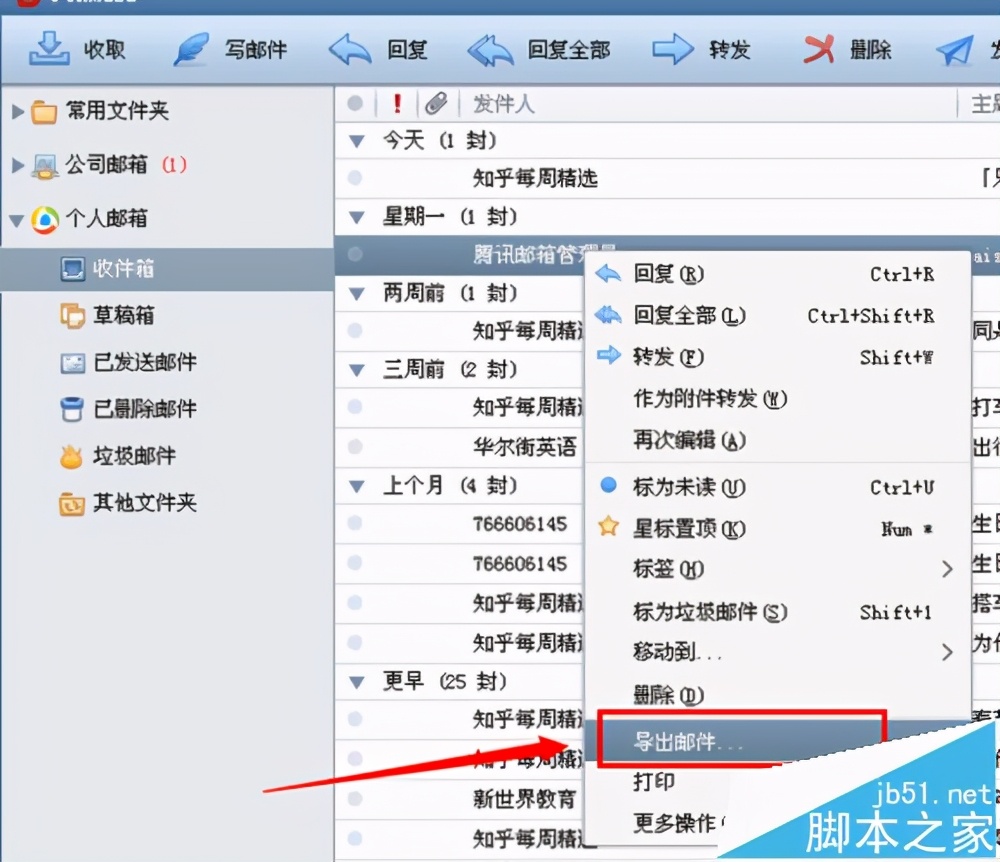Expand the 常用文件夹 tree node
The width and height of the screenshot is (1000, 862).
[18, 112]
